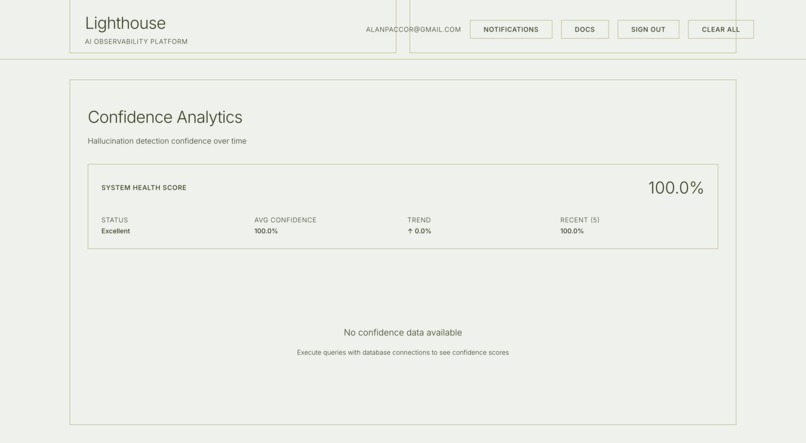Screen dimensions: 806x443
Task: Click the Status label
Action: 115,220
